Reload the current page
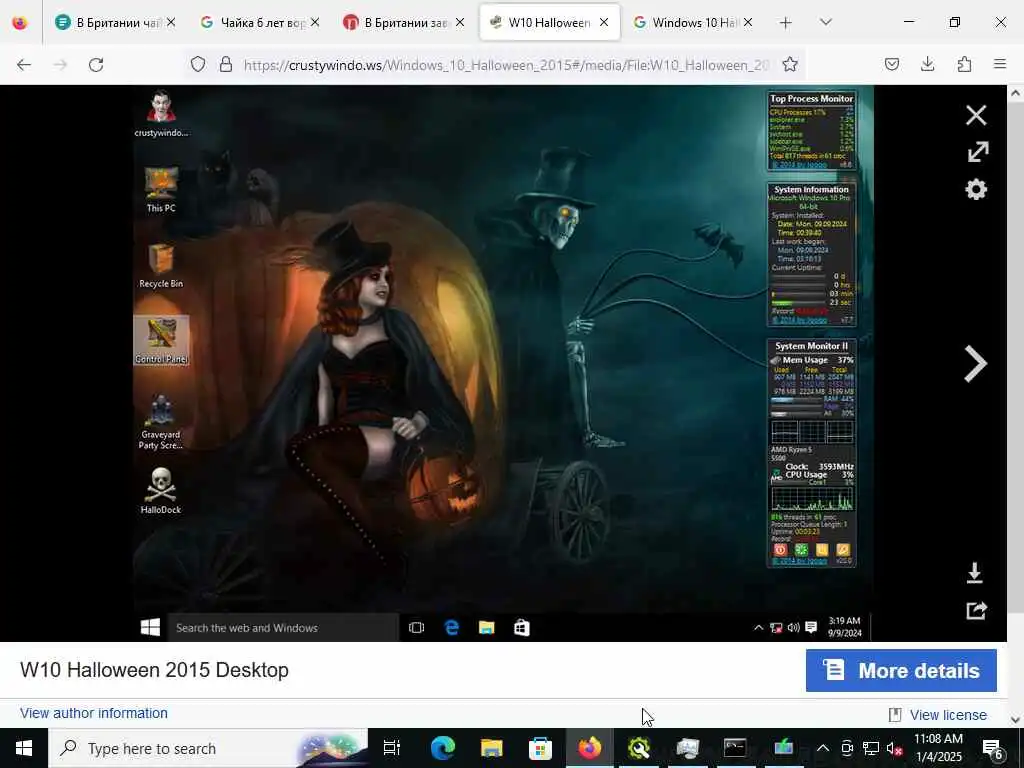This screenshot has width=1024, height=768. (96, 64)
